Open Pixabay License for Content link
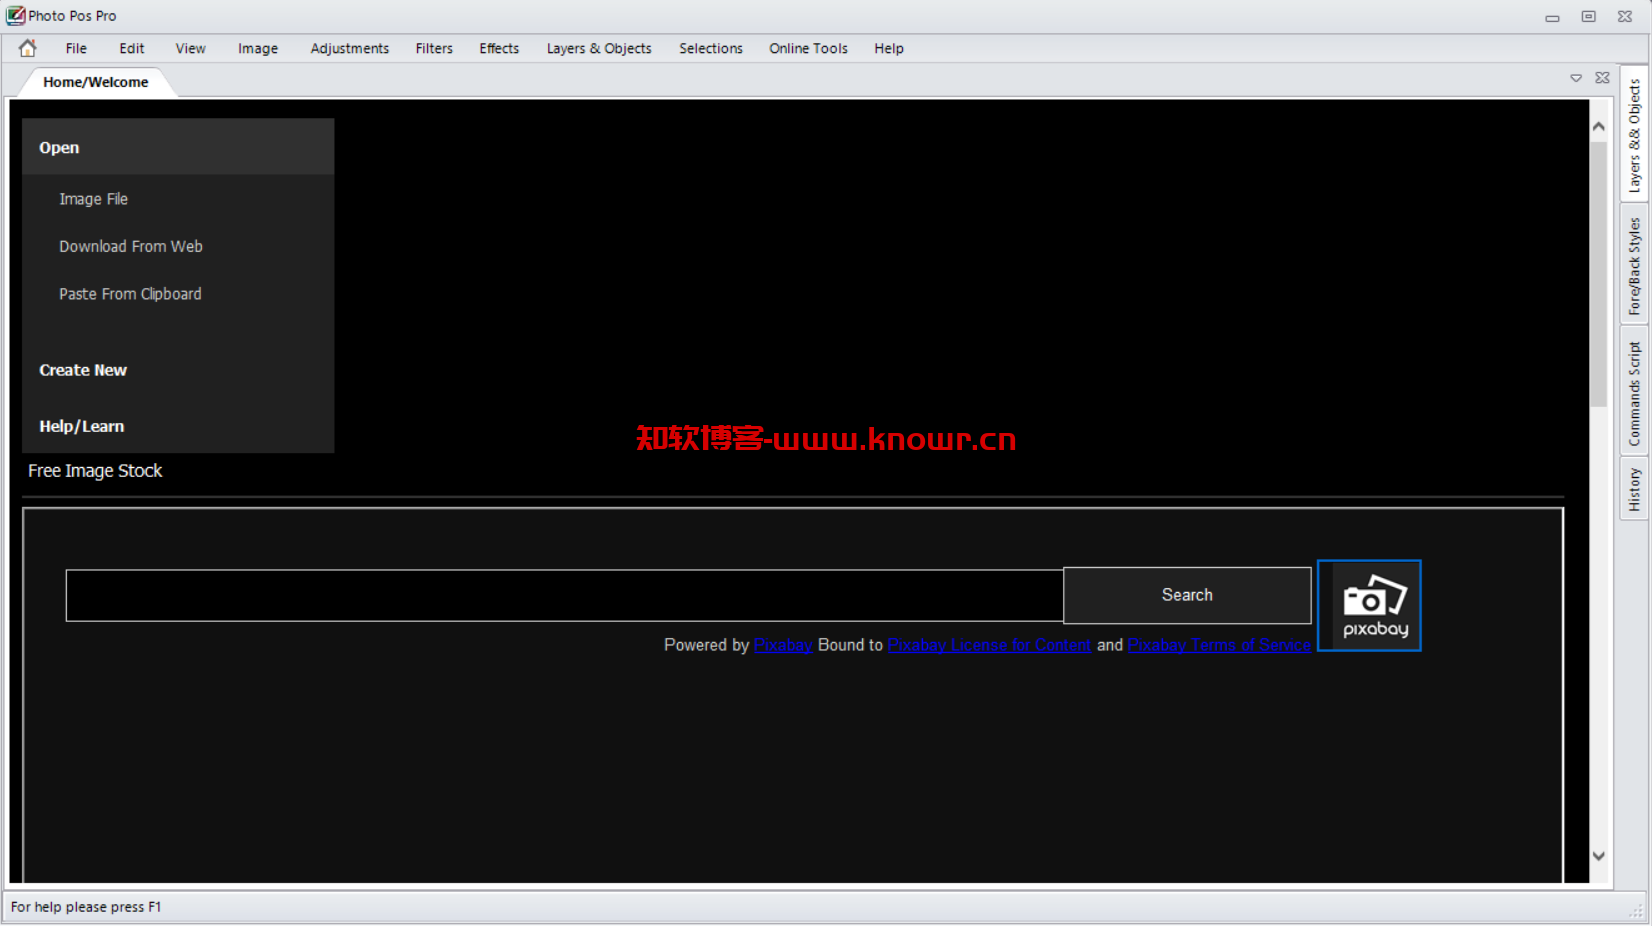 tap(989, 645)
